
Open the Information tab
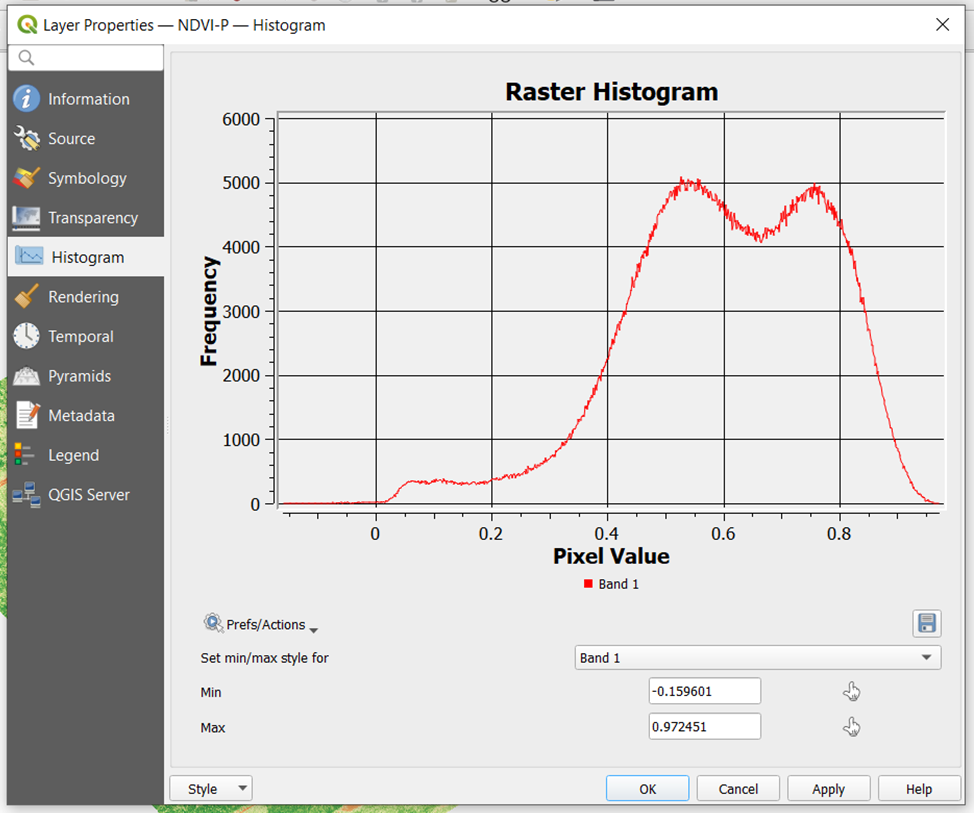(x=86, y=99)
